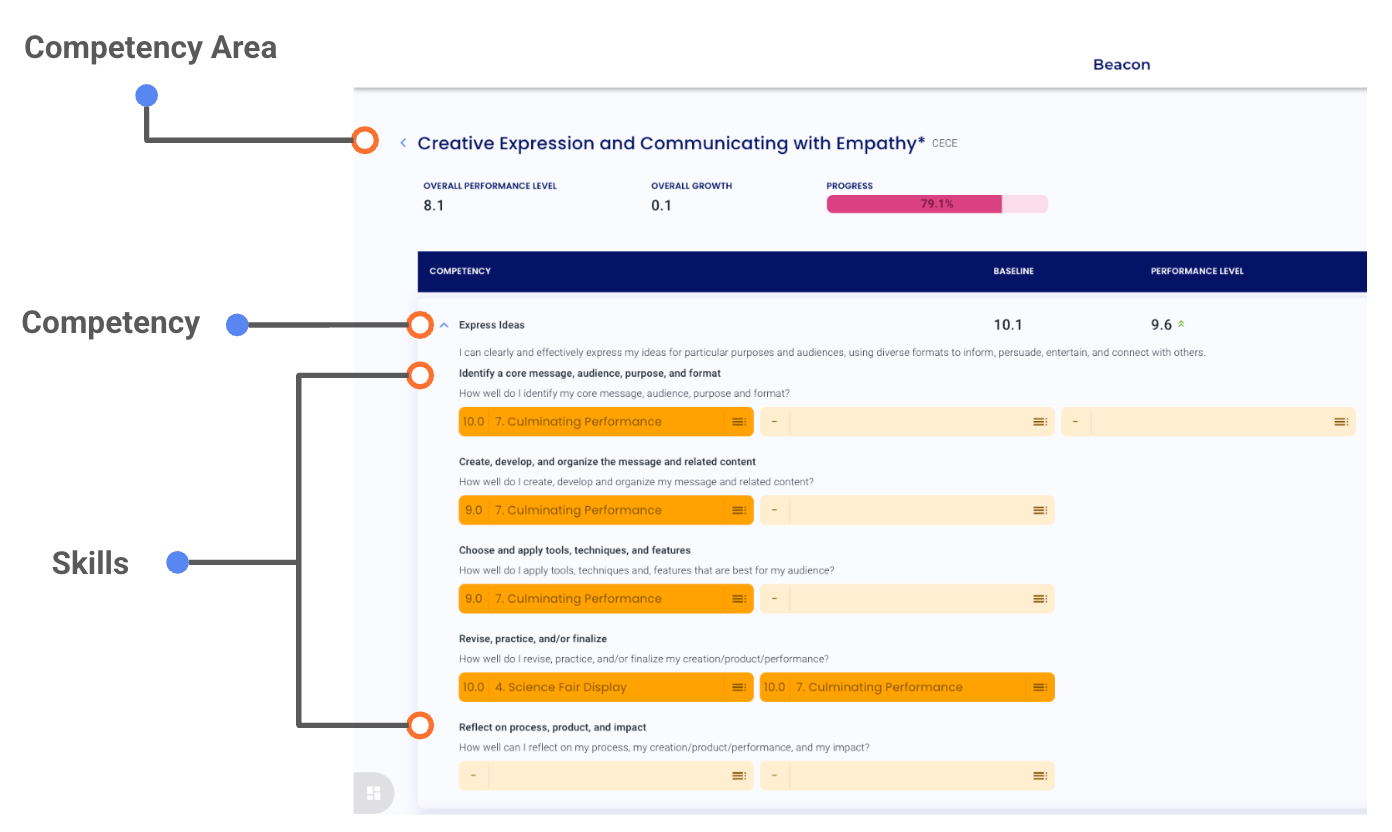The image size is (1392, 832).
Task: Click the Baseline column header
Action: pyautogui.click(x=1013, y=272)
